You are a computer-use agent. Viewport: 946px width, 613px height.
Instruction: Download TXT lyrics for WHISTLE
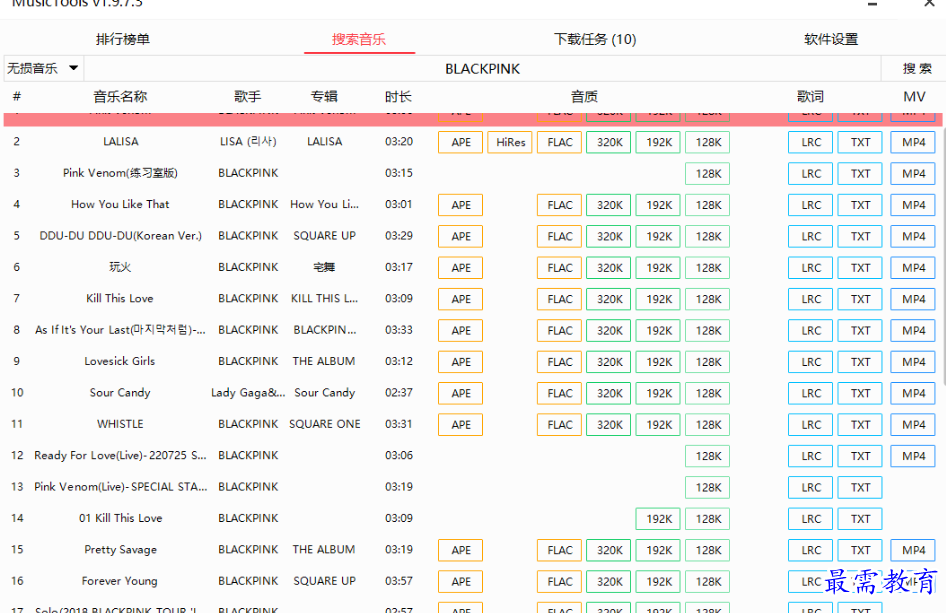tap(860, 425)
